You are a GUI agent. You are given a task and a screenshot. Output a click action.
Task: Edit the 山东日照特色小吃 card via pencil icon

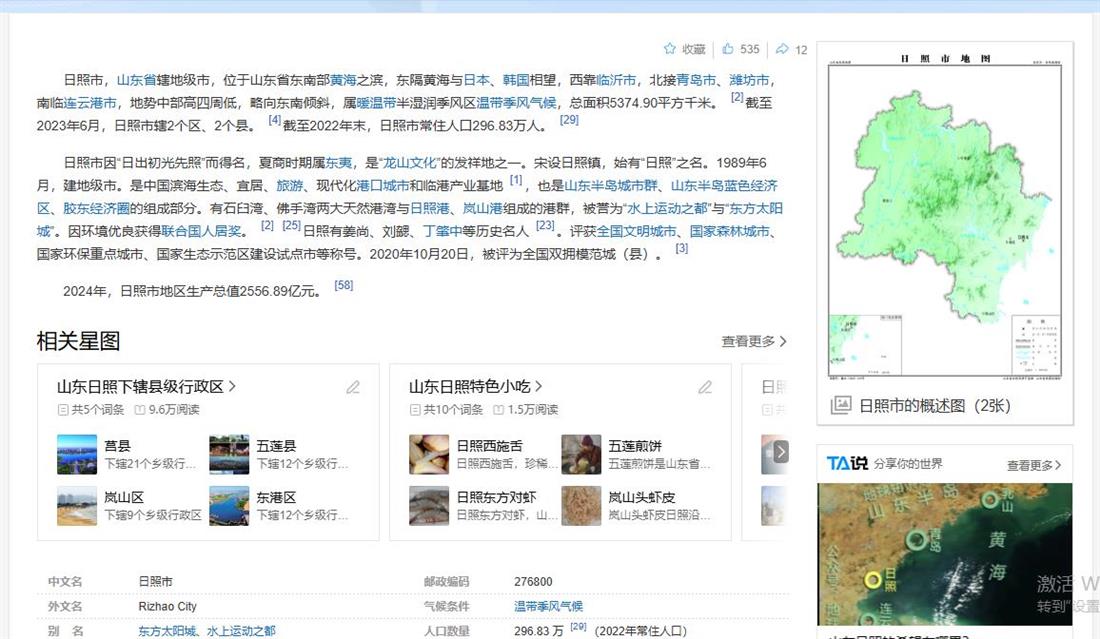[705, 387]
